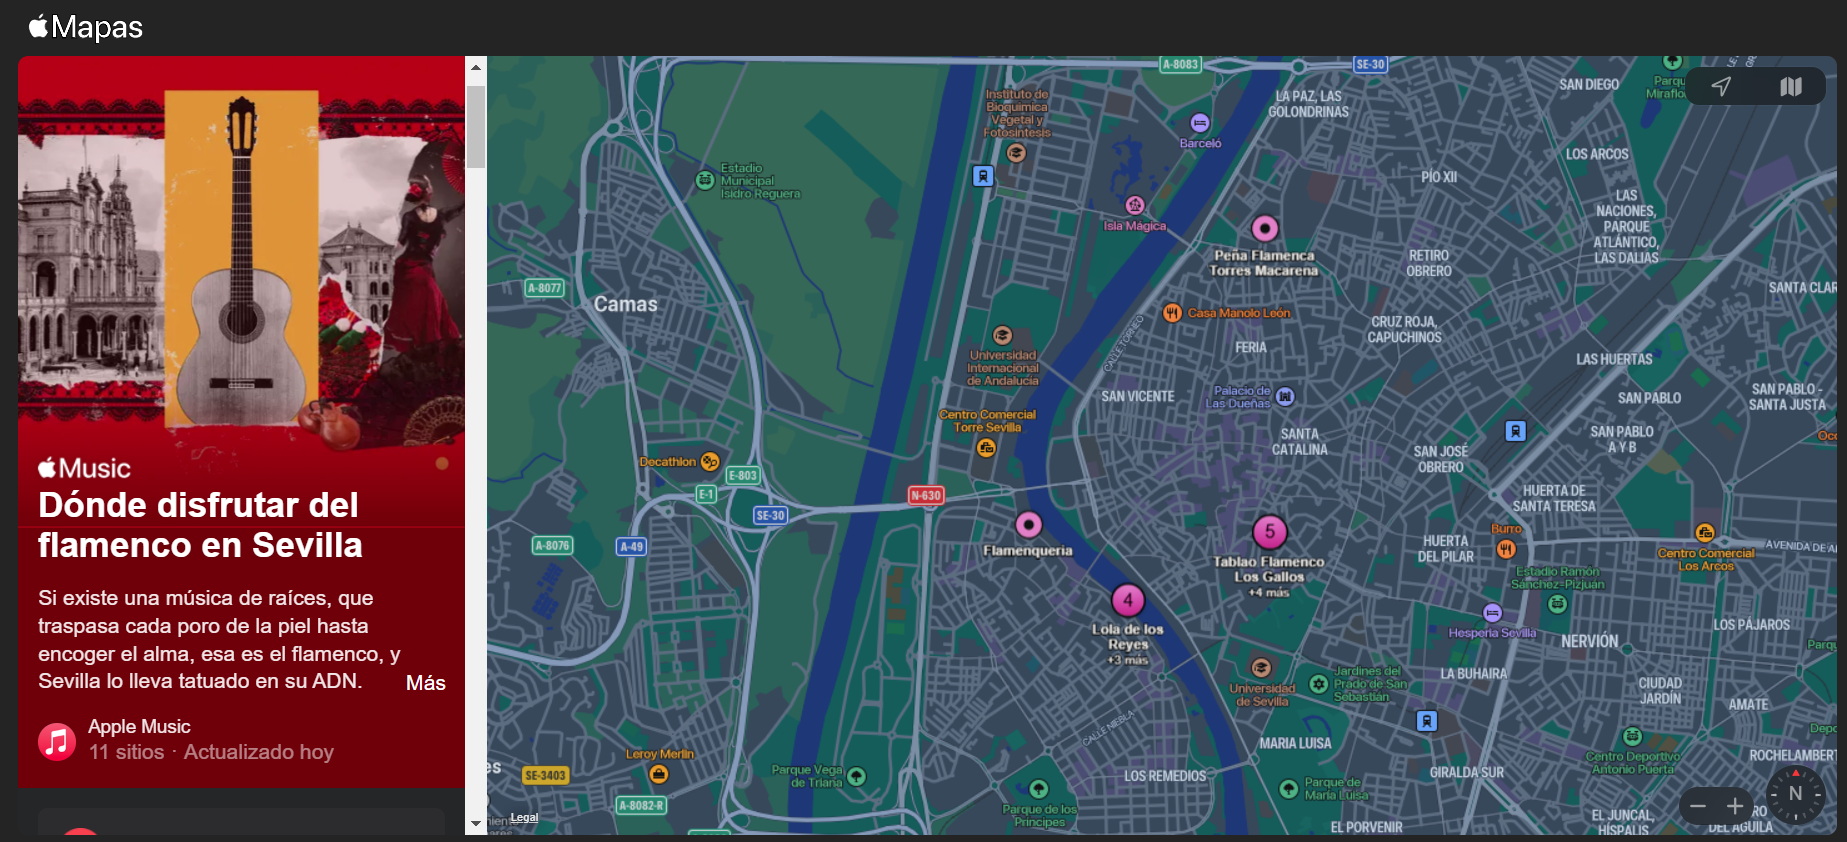Click the sidebar scrollbar thumb
The height and width of the screenshot is (842, 1847).
476,126
